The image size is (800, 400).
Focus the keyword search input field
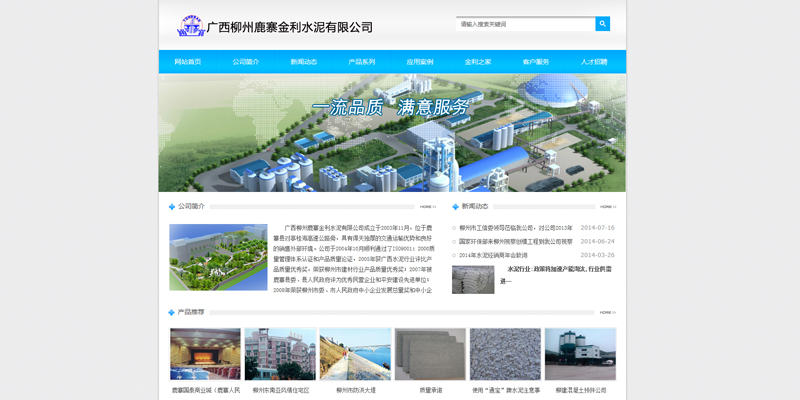[x=525, y=24]
